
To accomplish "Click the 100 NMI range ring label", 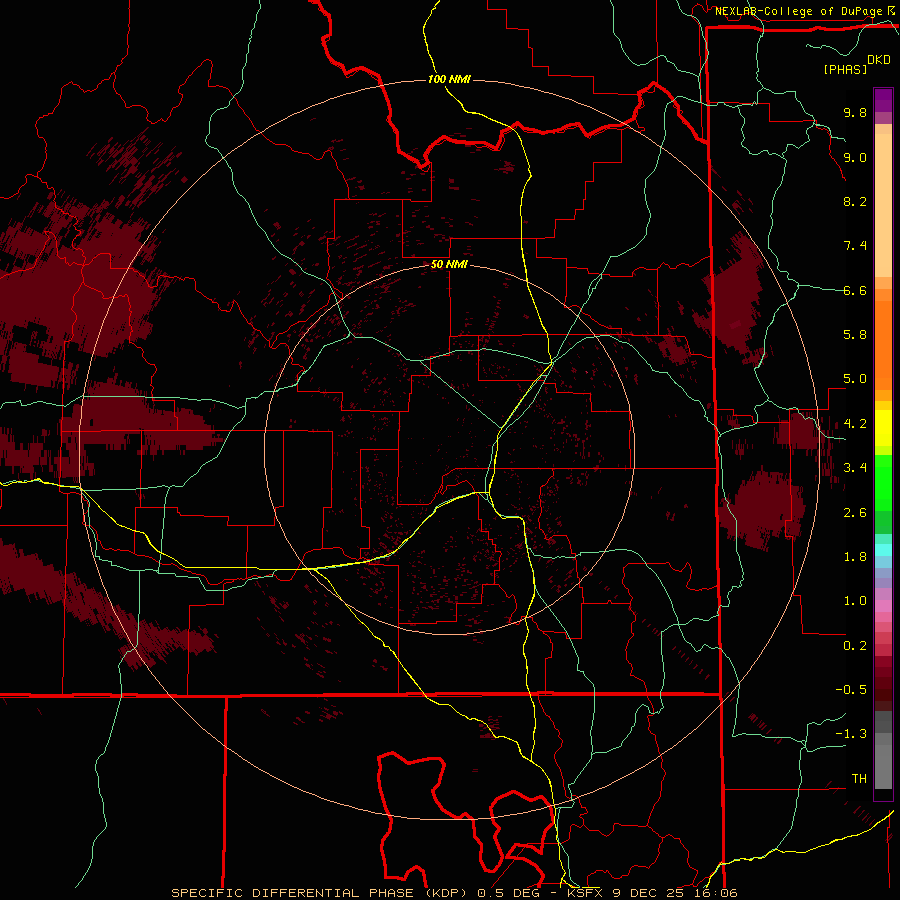I will pyautogui.click(x=449, y=79).
